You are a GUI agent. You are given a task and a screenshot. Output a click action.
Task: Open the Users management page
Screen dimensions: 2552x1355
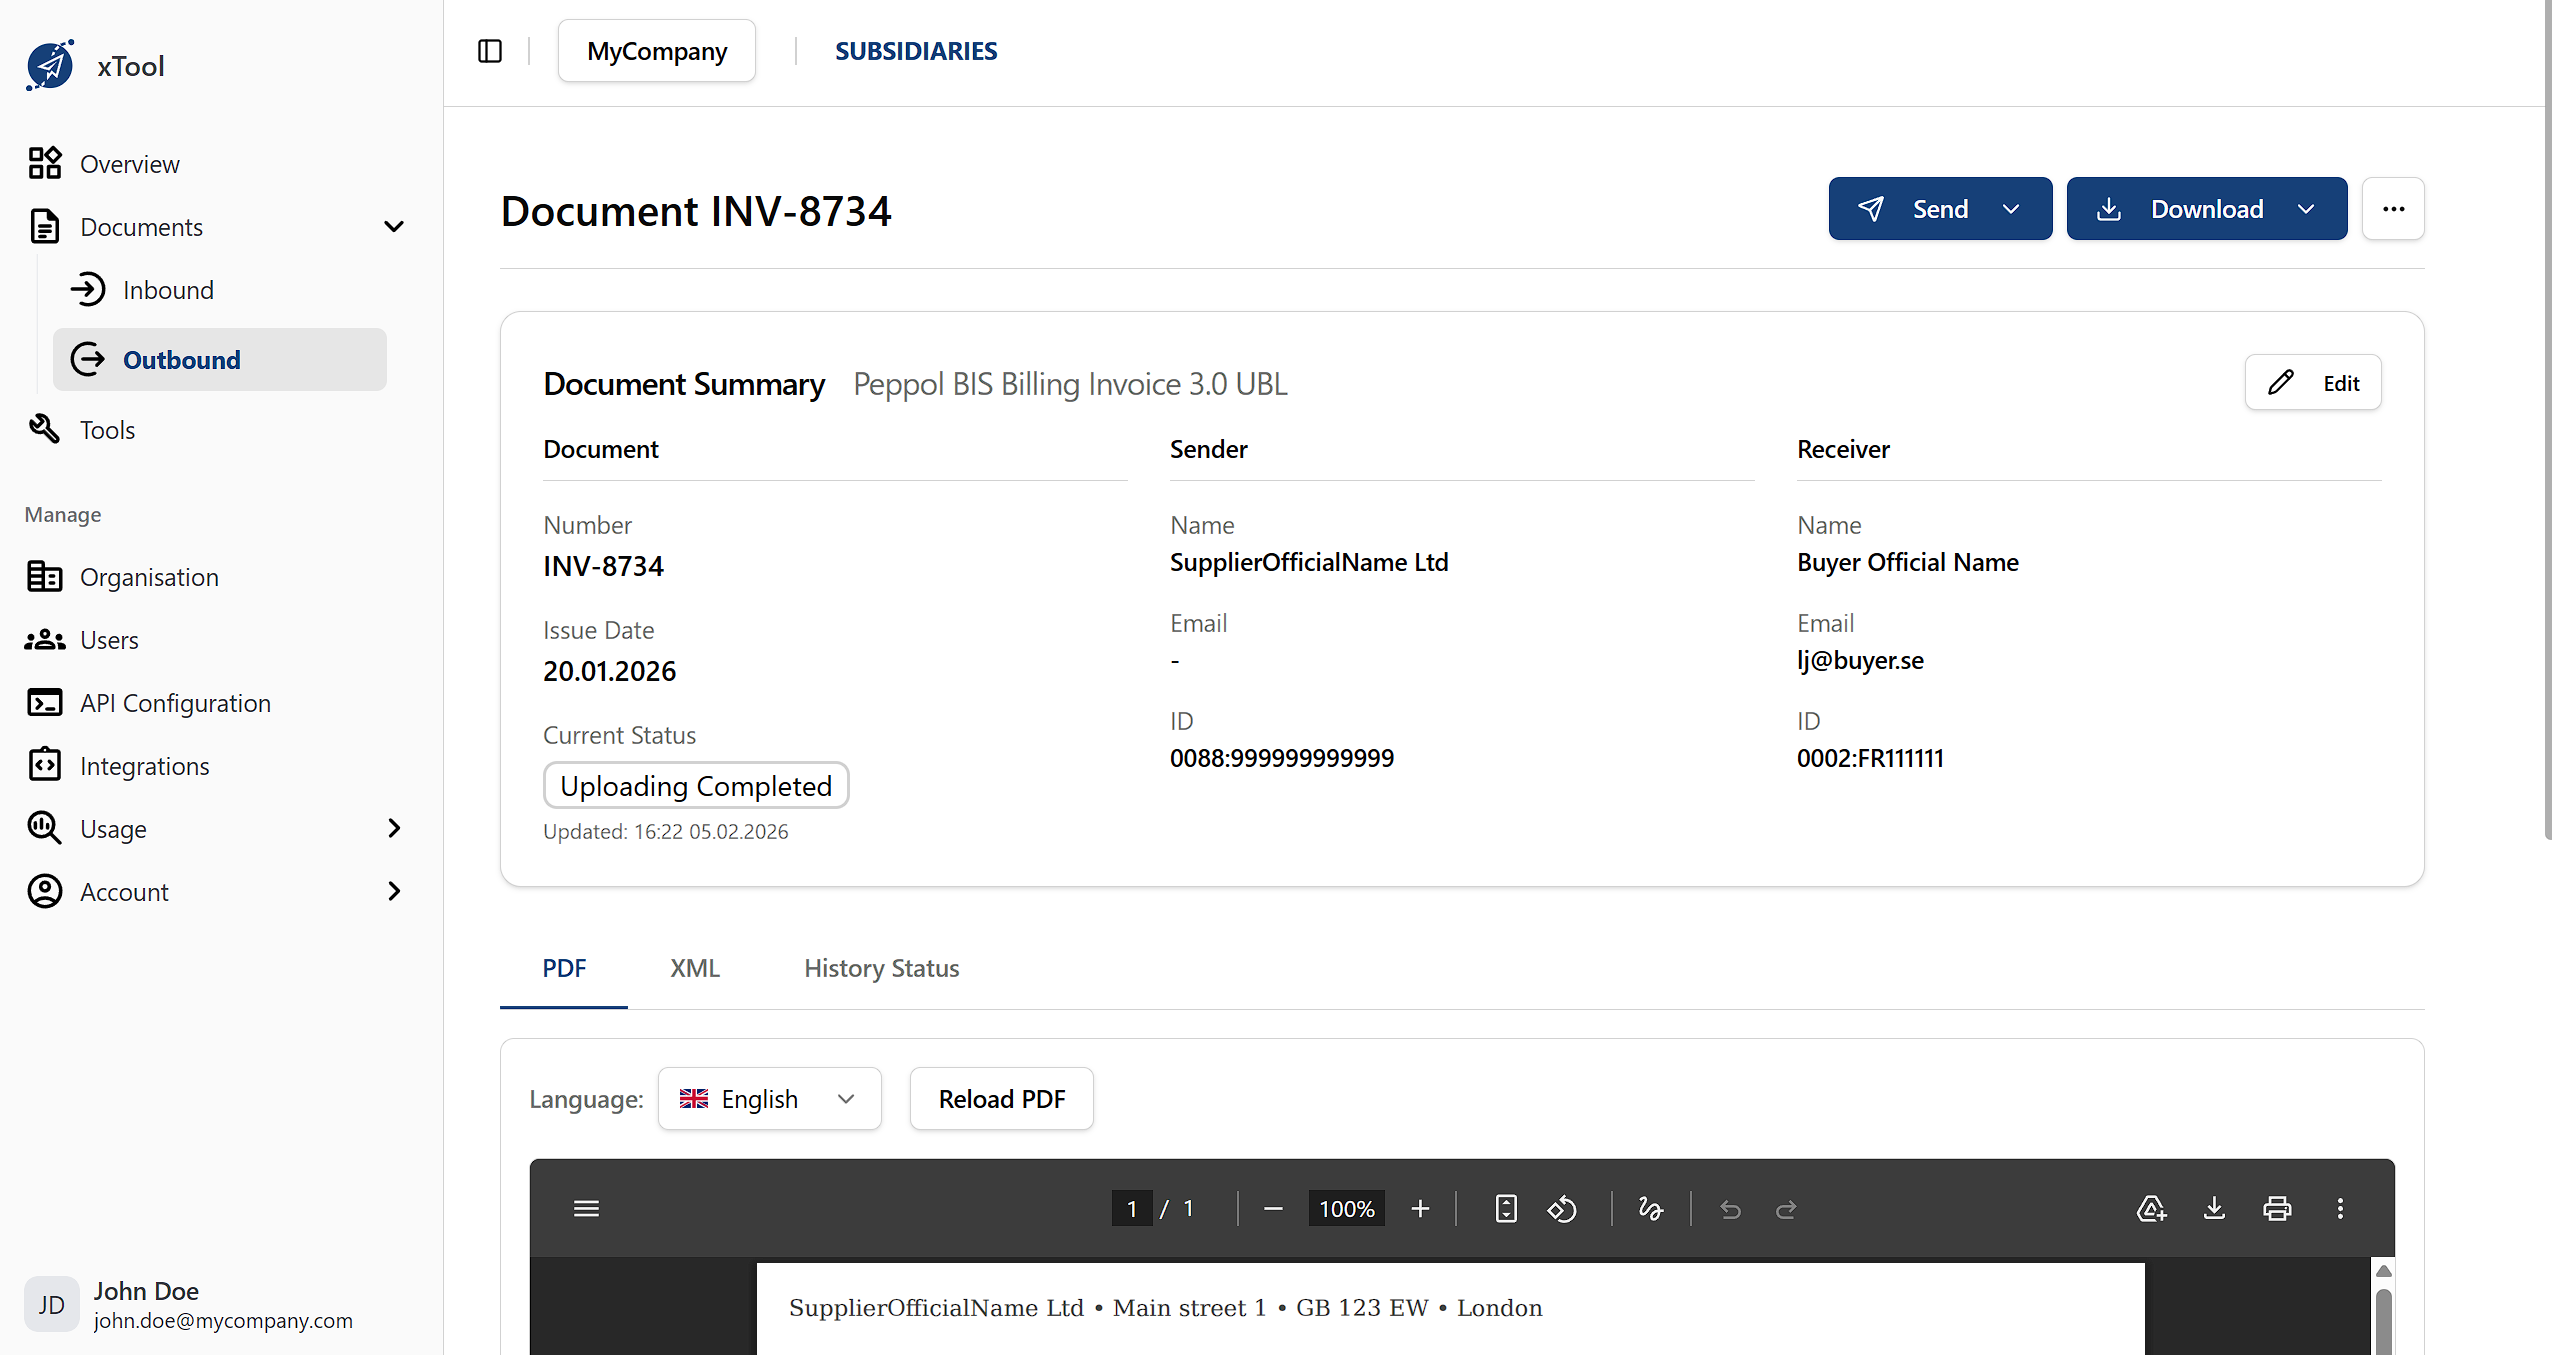109,639
